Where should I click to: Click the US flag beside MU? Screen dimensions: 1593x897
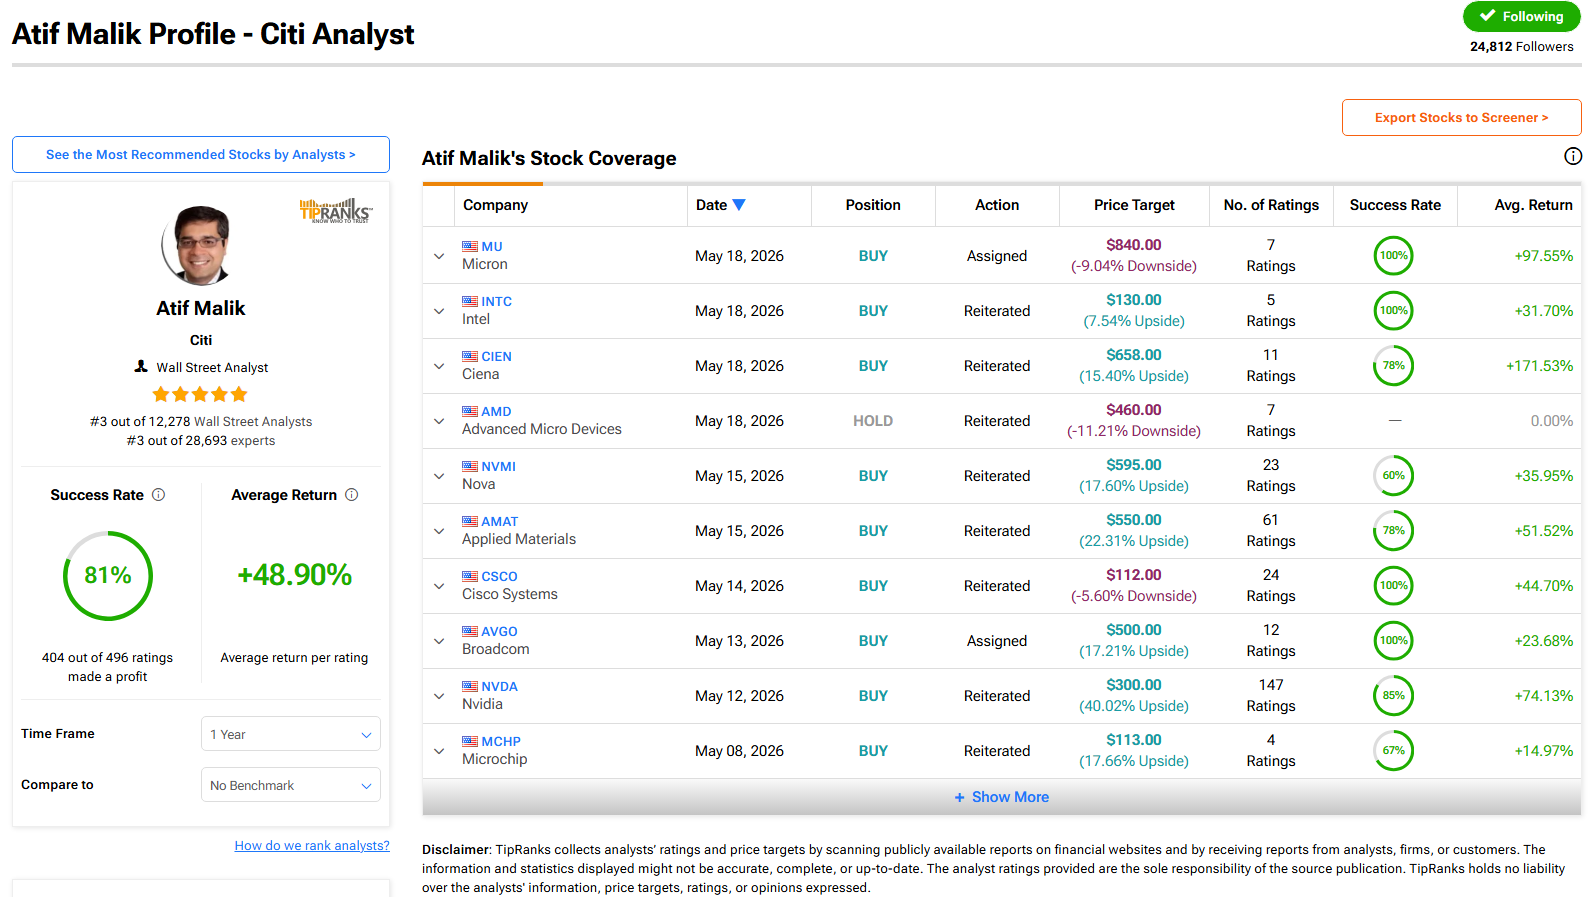[x=470, y=246]
